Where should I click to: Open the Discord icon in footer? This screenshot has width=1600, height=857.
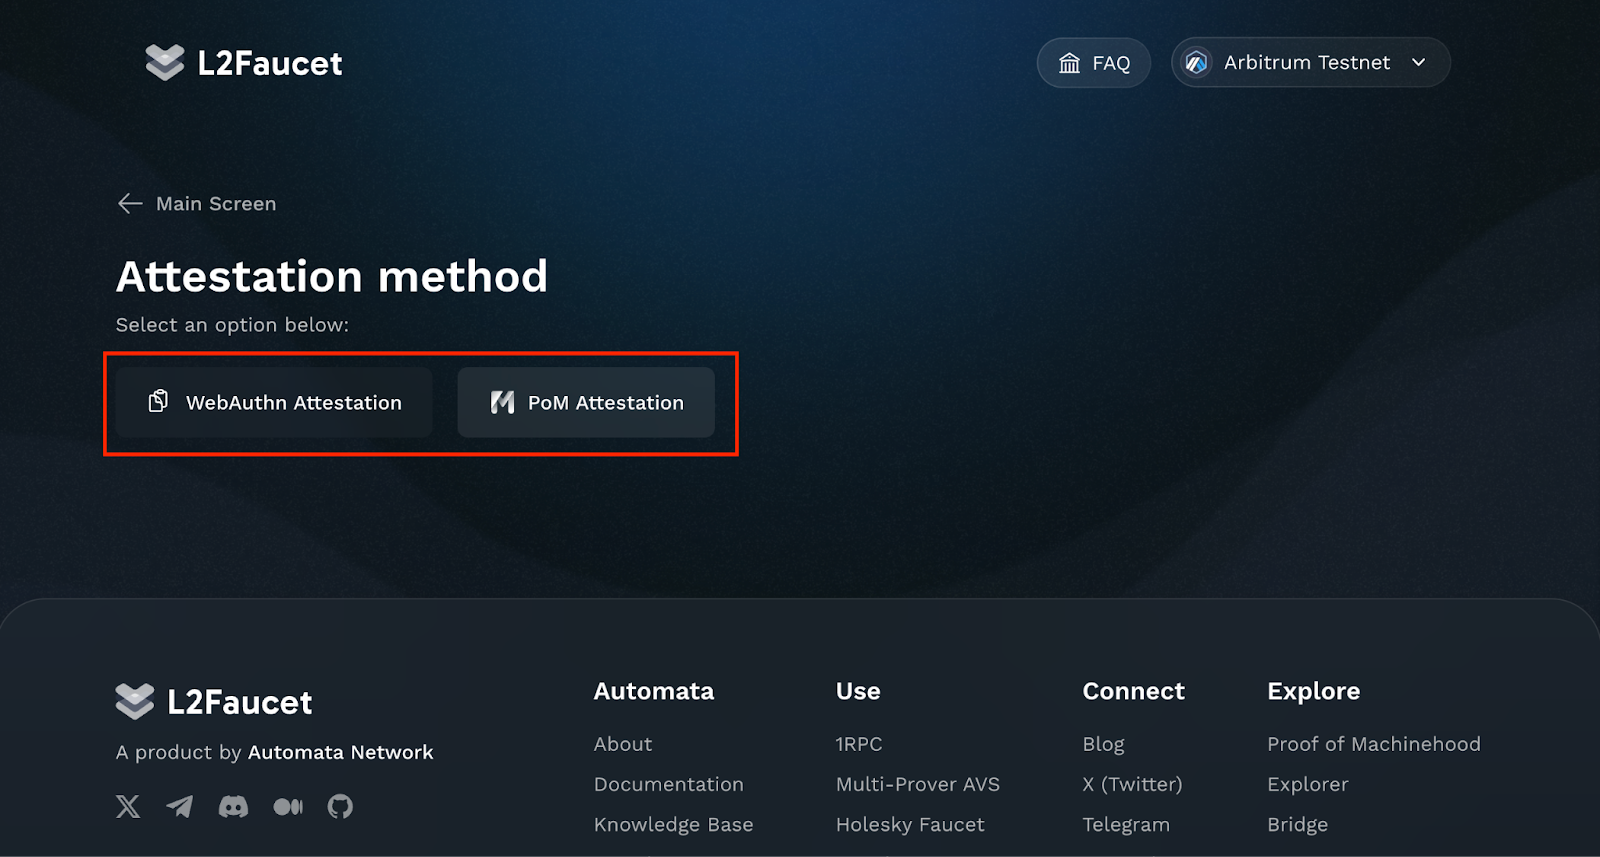tap(233, 806)
